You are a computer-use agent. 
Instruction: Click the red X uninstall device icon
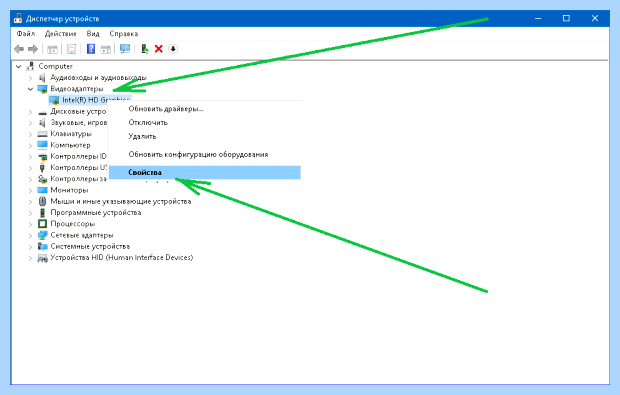click(x=159, y=49)
